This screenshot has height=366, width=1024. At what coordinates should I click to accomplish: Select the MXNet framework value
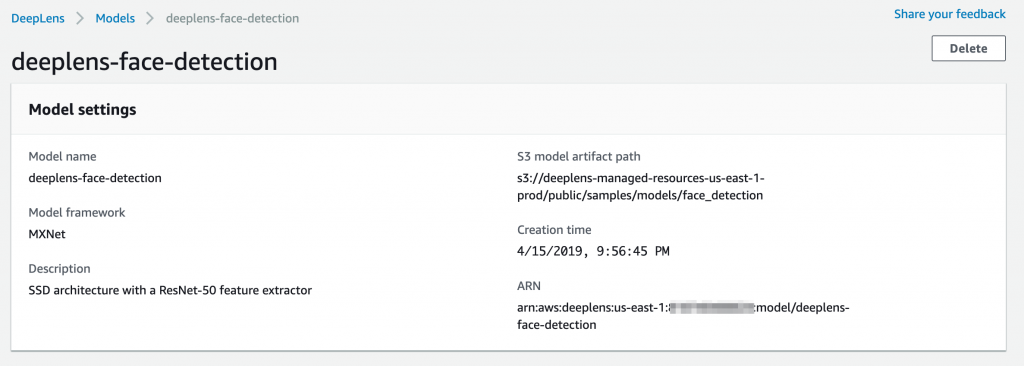point(47,233)
